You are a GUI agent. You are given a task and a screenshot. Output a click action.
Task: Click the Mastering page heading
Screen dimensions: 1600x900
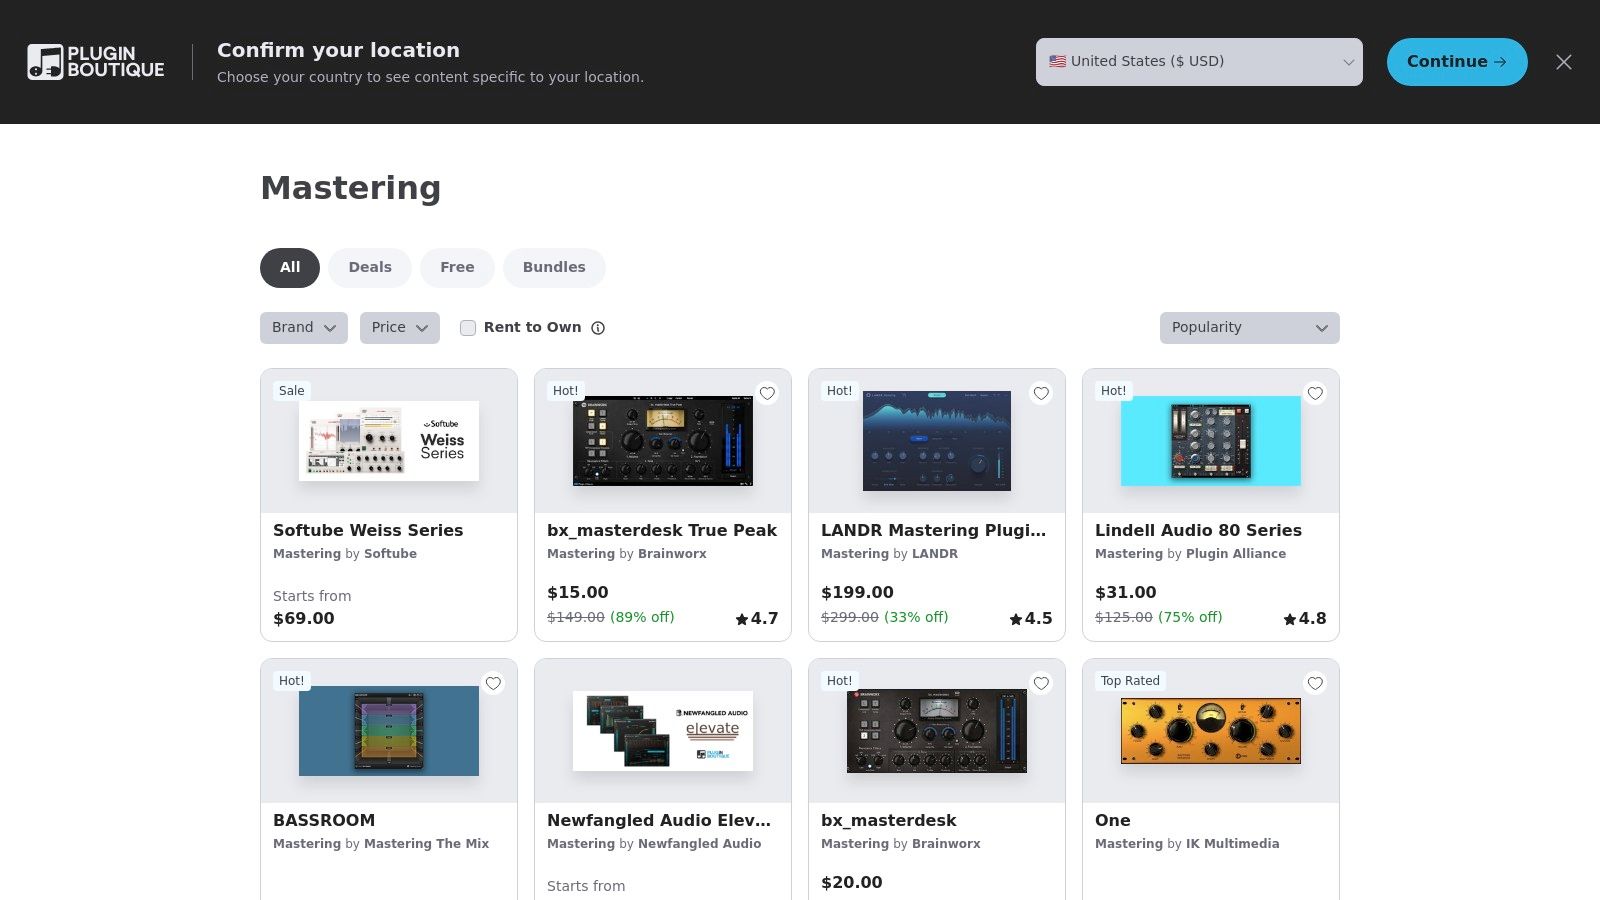tap(351, 188)
